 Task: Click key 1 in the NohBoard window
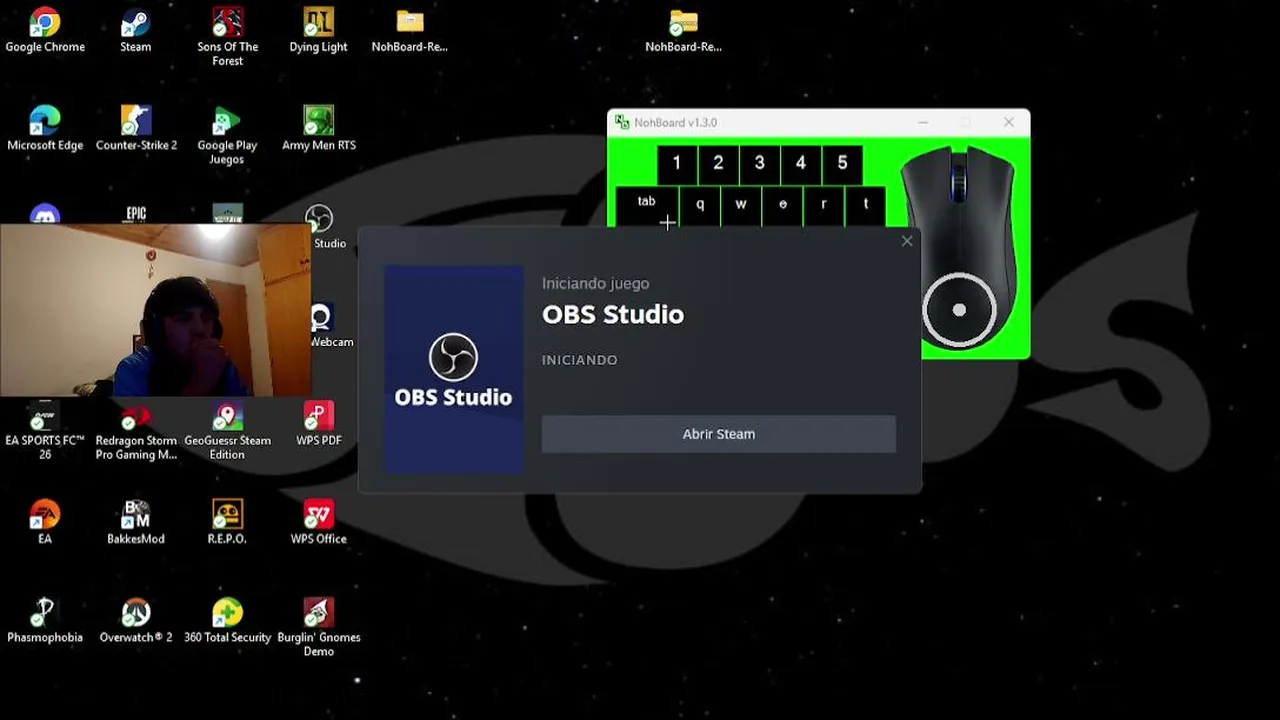676,163
